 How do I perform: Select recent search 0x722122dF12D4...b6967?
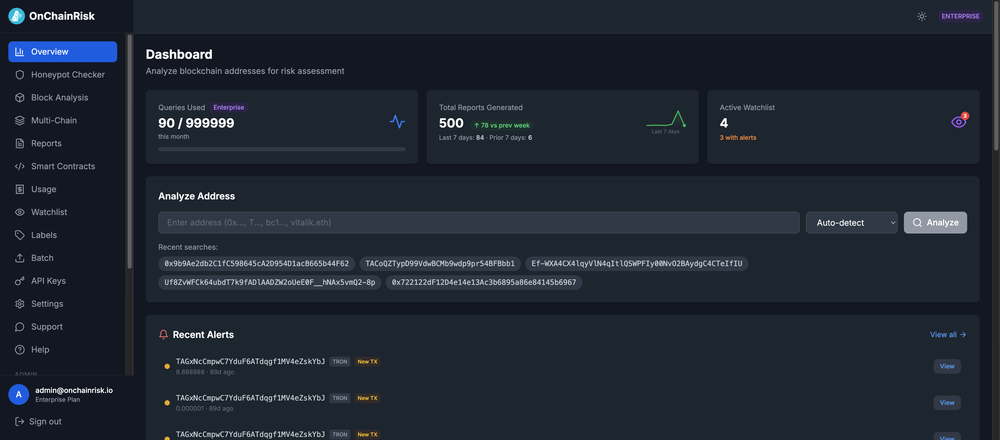click(484, 282)
